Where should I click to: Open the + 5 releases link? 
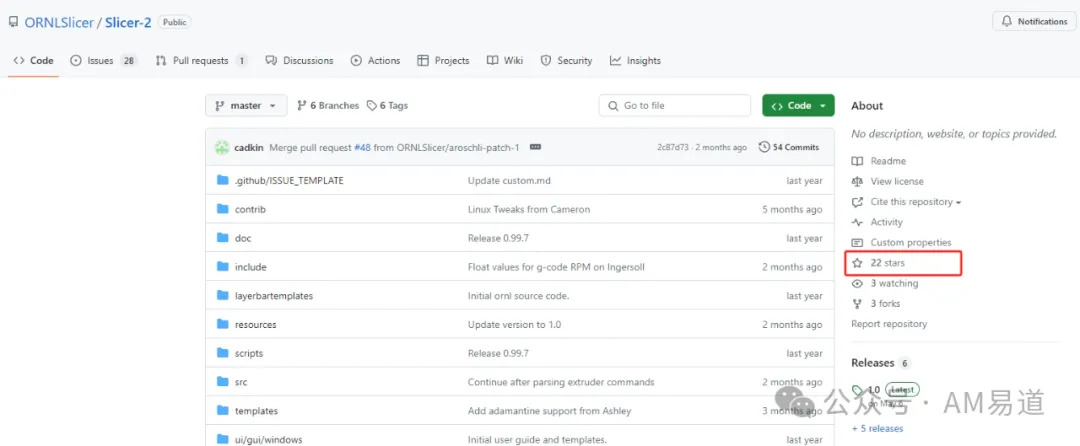[877, 428]
